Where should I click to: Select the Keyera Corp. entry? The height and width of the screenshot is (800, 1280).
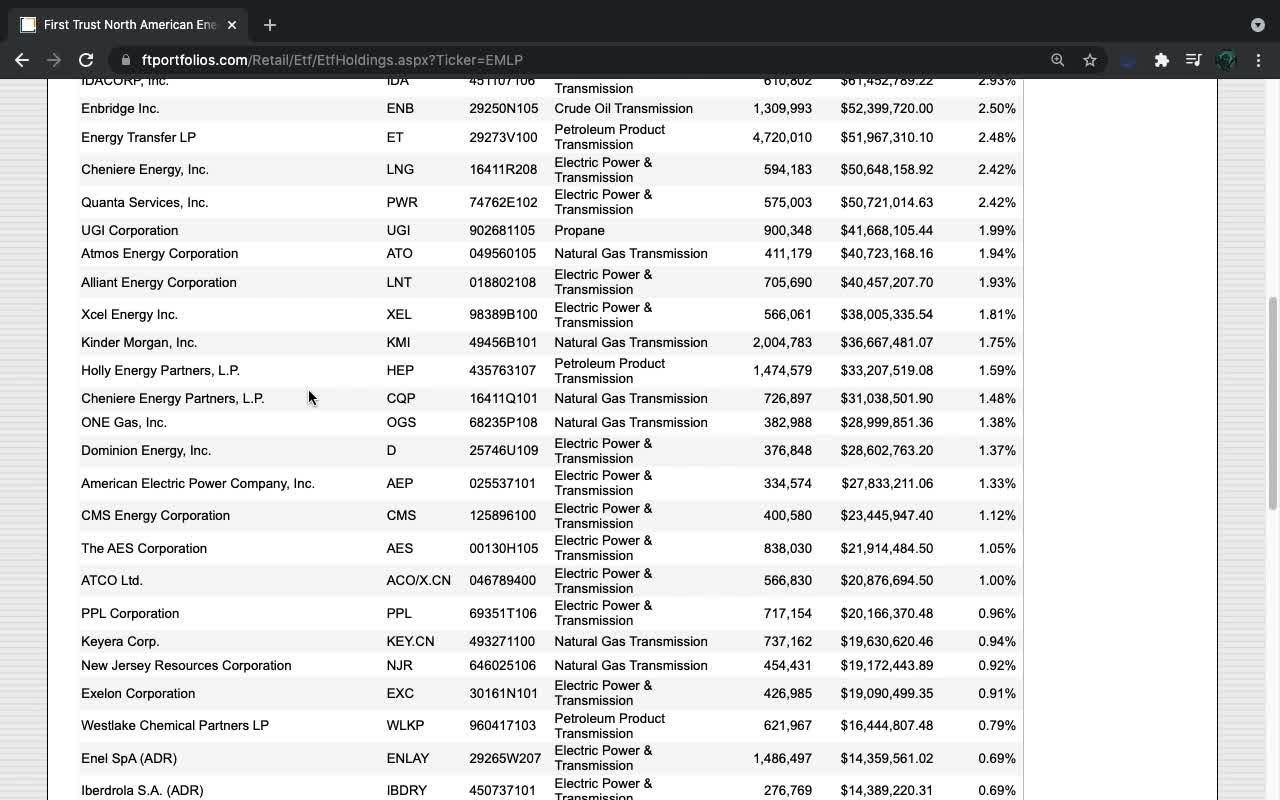120,641
